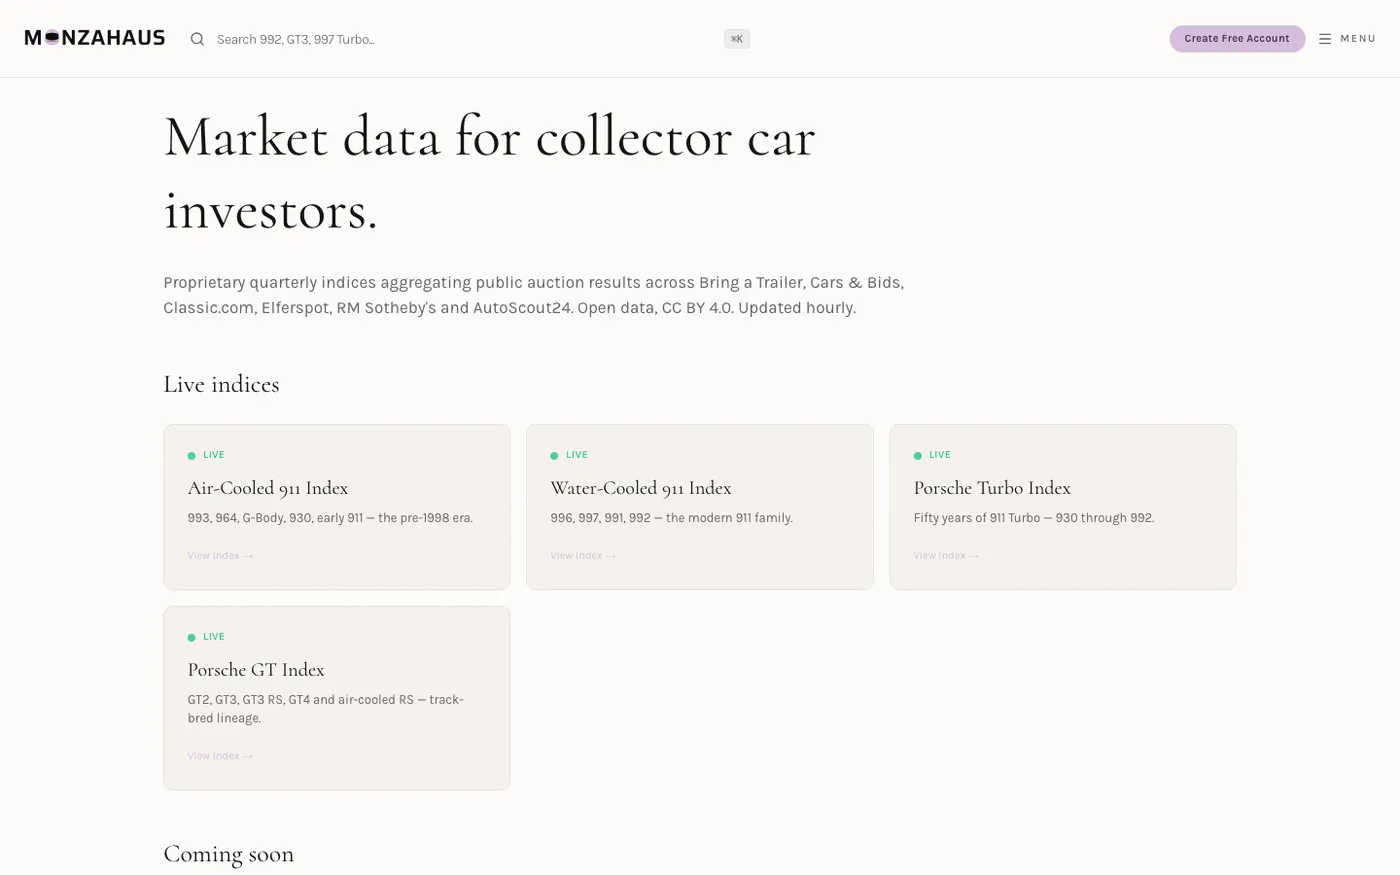Open View index link under Water-Cooled 911

(583, 556)
